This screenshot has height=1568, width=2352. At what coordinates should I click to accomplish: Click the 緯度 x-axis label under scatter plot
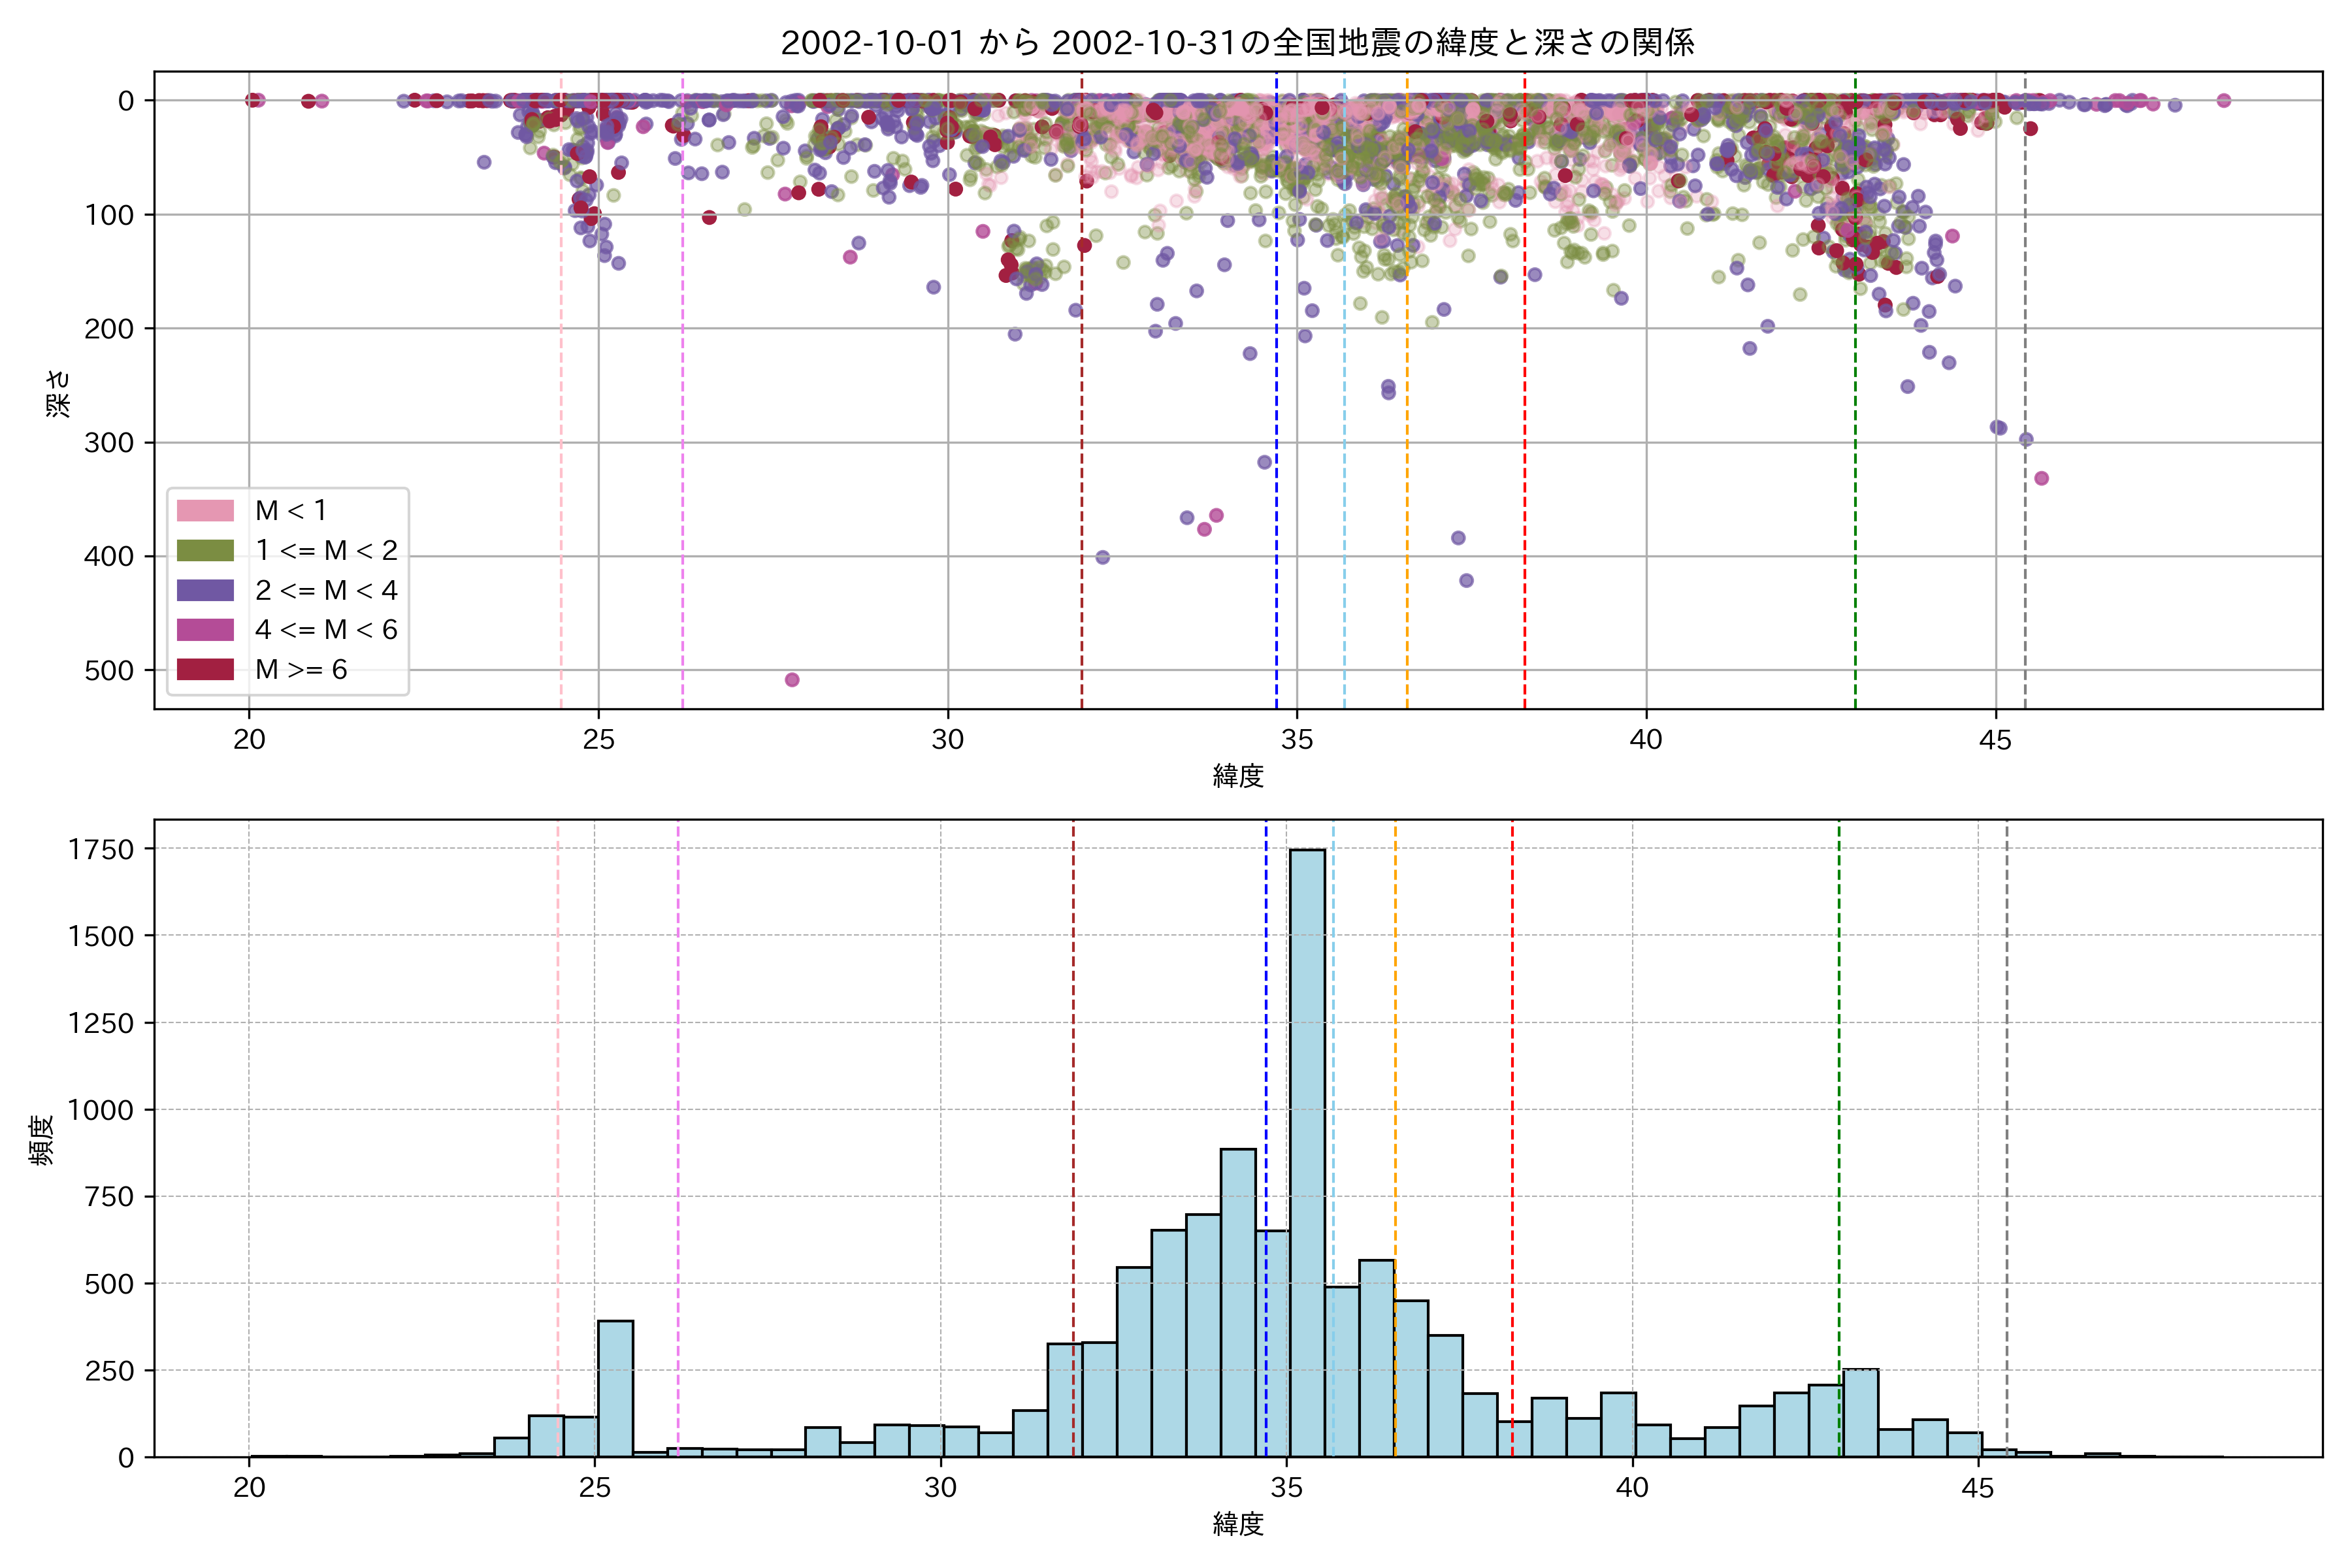click(1238, 776)
